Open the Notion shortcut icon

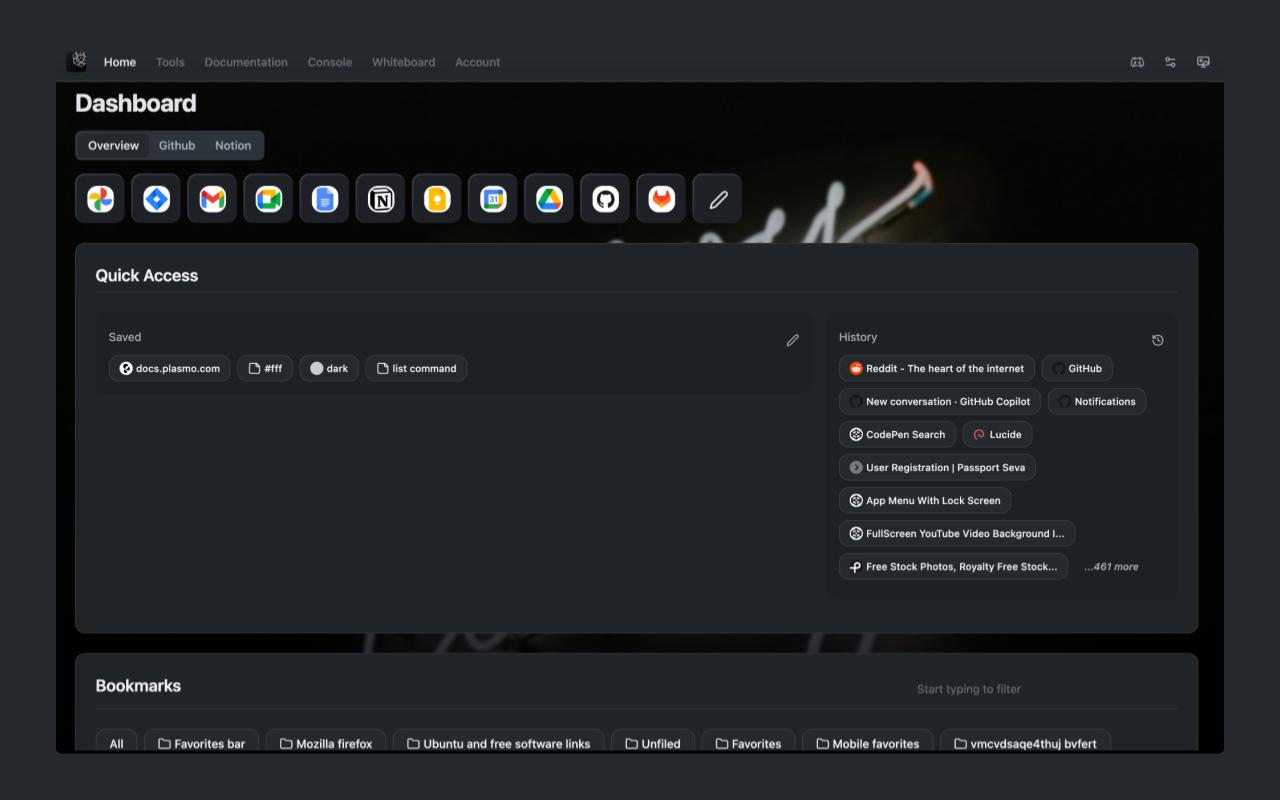tap(380, 198)
